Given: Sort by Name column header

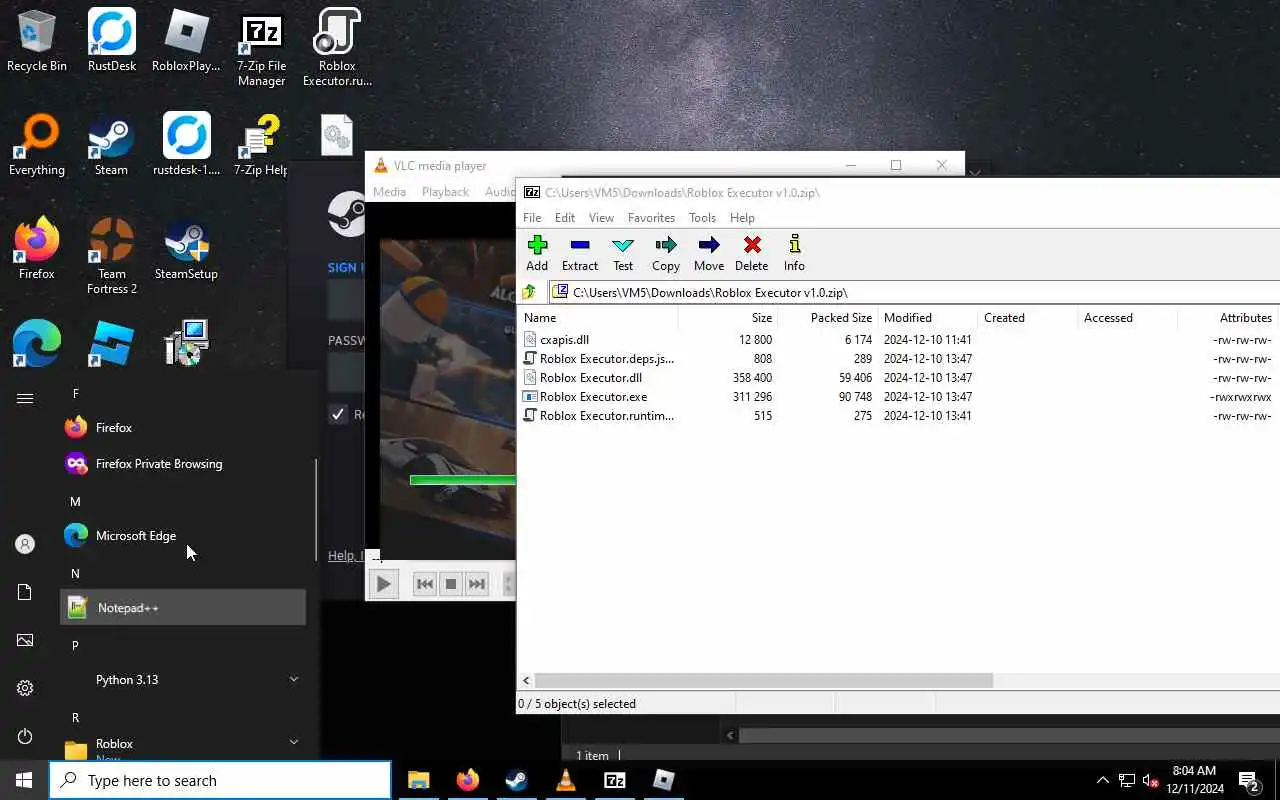Looking at the screenshot, I should tap(598, 317).
